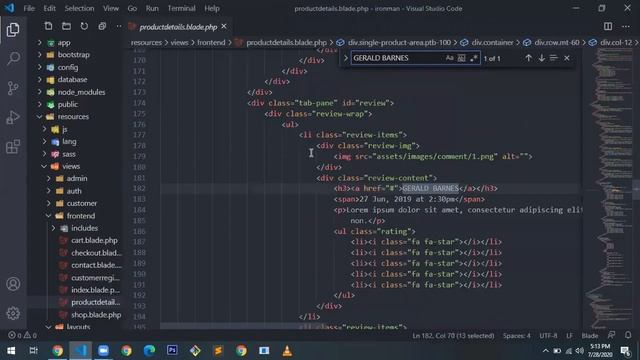The image size is (640, 360).
Task: Expand the node_modules folder
Action: coord(81,92)
